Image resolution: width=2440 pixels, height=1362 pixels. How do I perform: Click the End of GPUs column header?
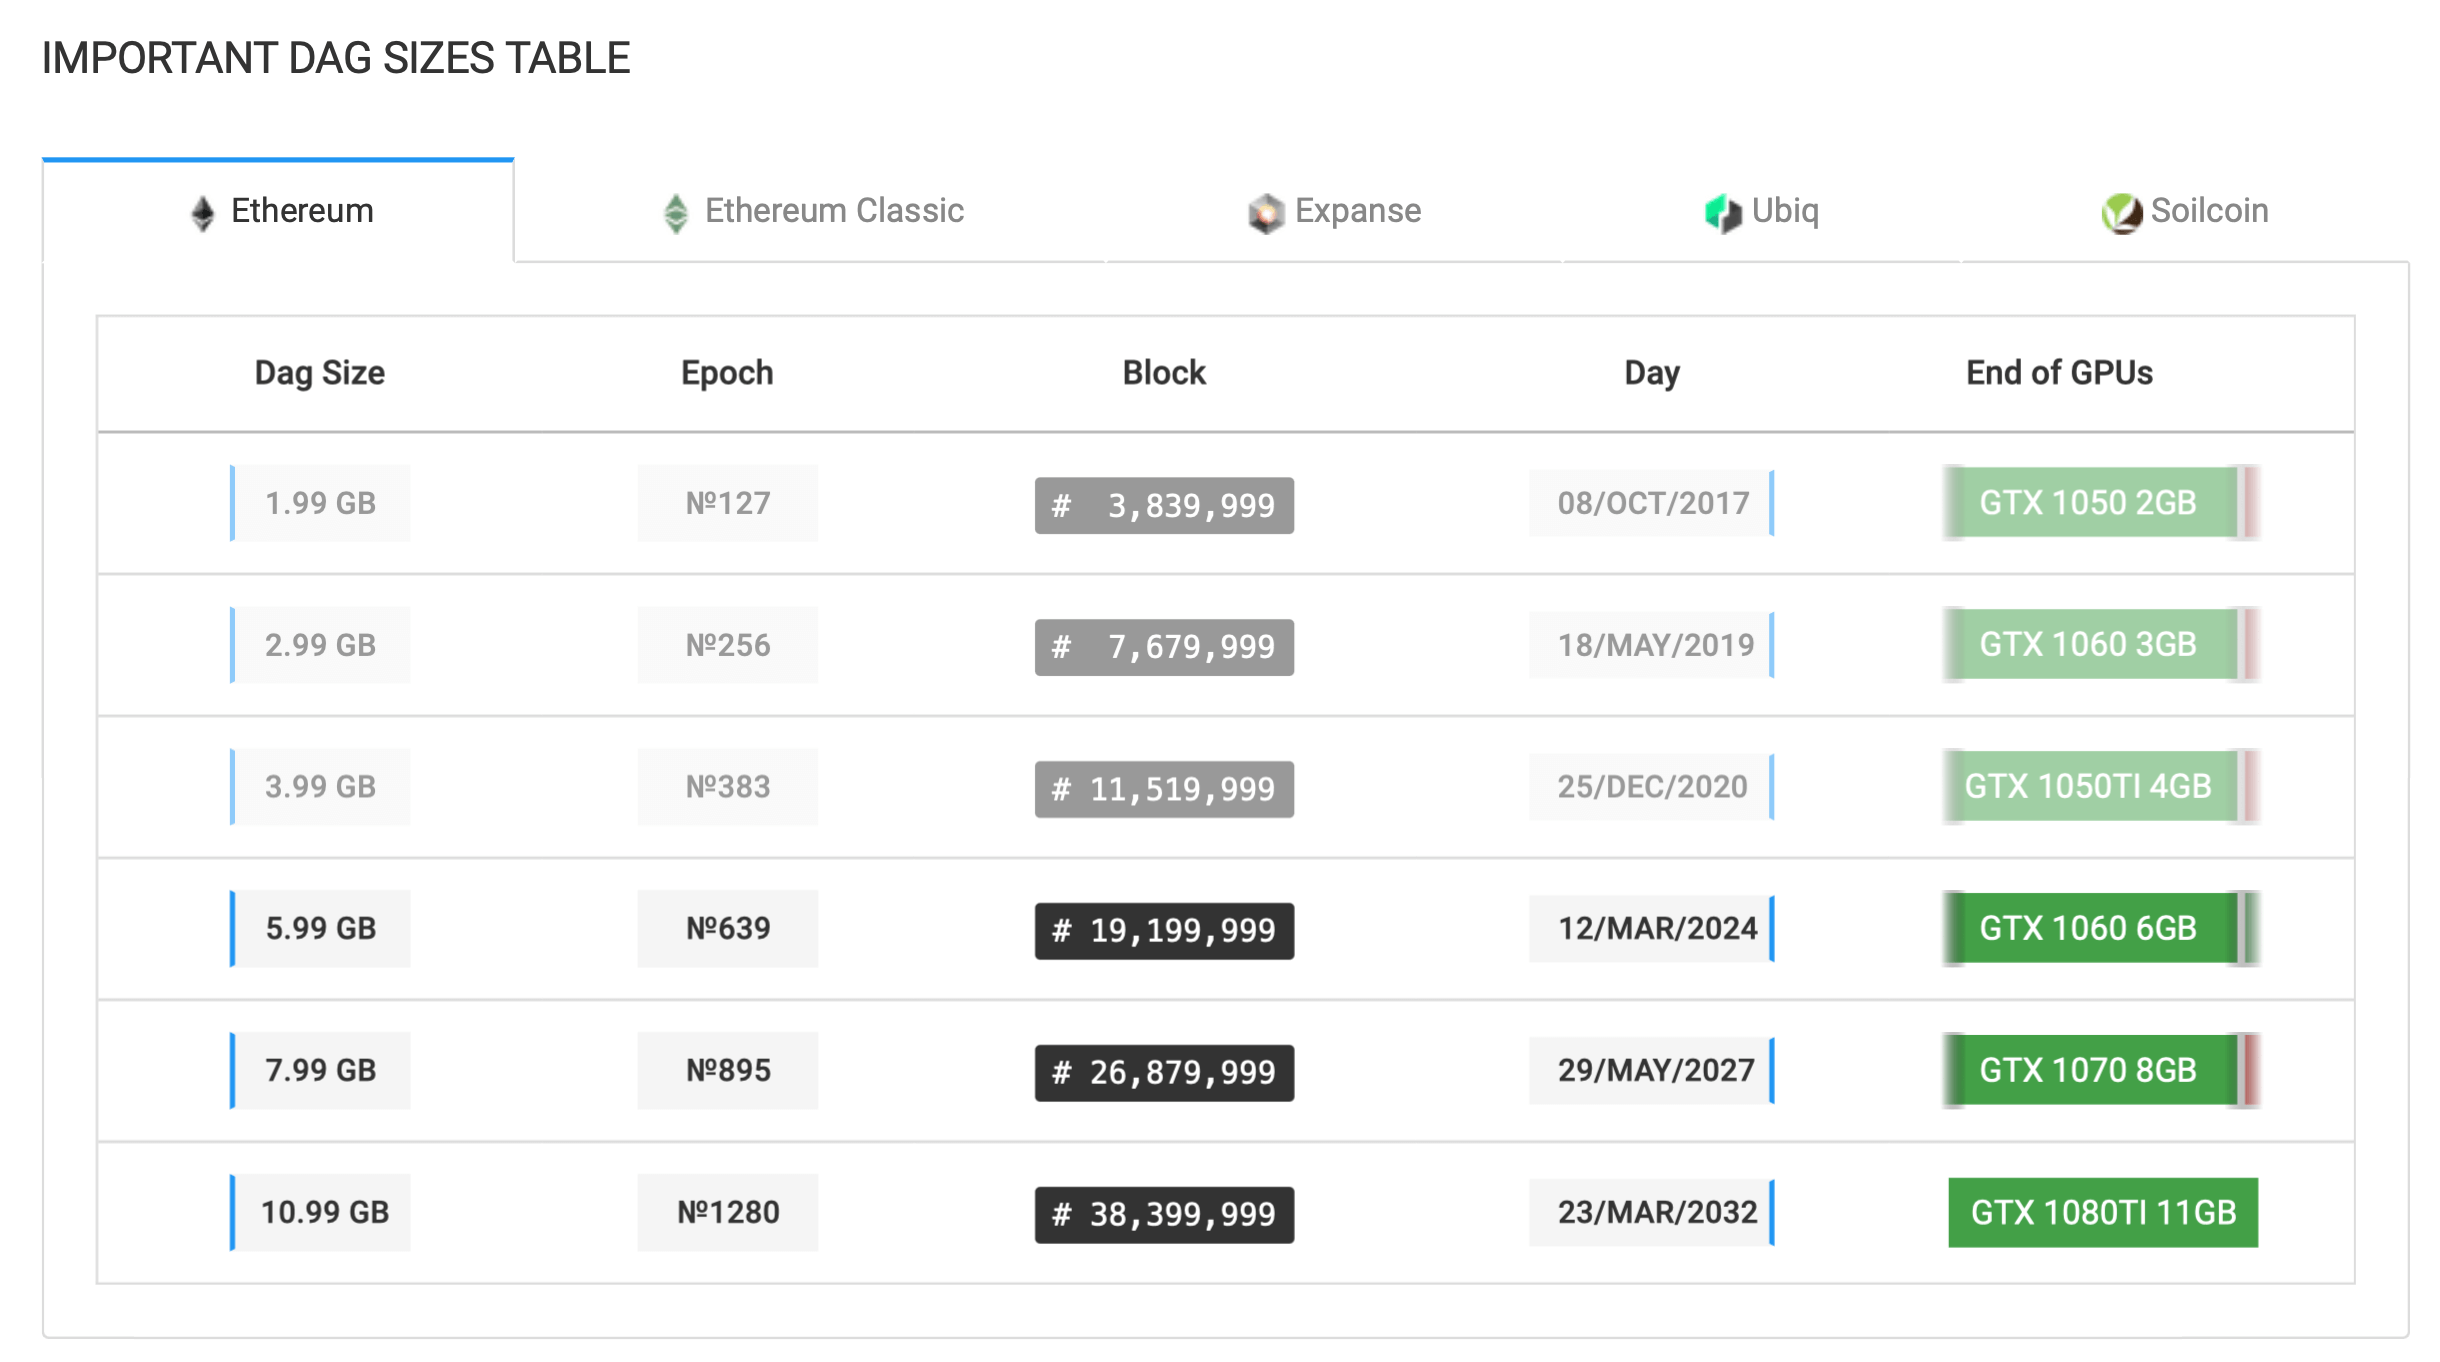click(2059, 373)
